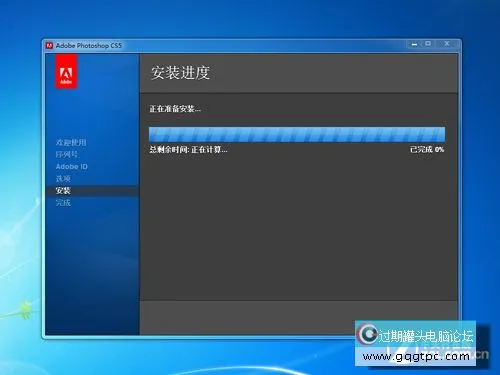Image resolution: width=500 pixels, height=375 pixels.
Task: Click the 总剩余时间: 正在计算... text
Action: point(188,150)
